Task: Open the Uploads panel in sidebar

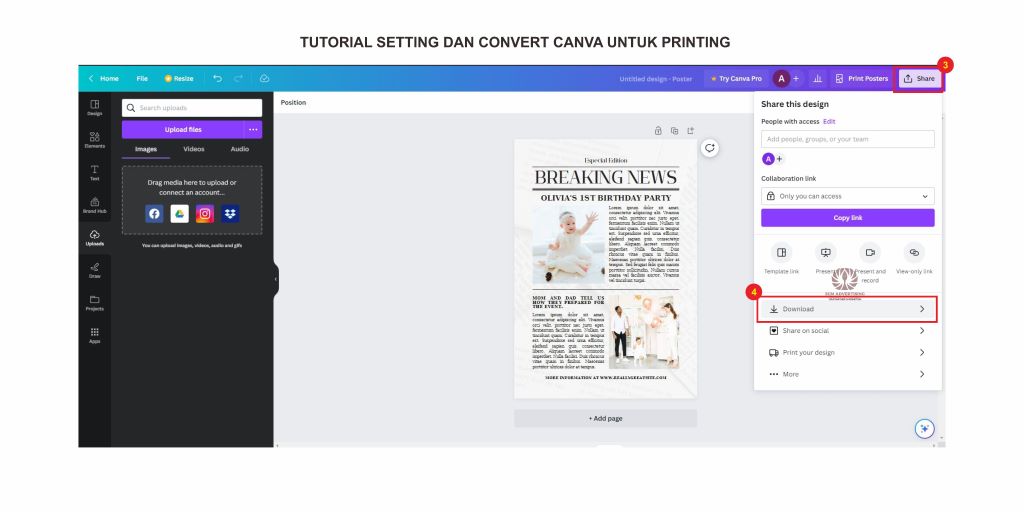Action: [95, 238]
